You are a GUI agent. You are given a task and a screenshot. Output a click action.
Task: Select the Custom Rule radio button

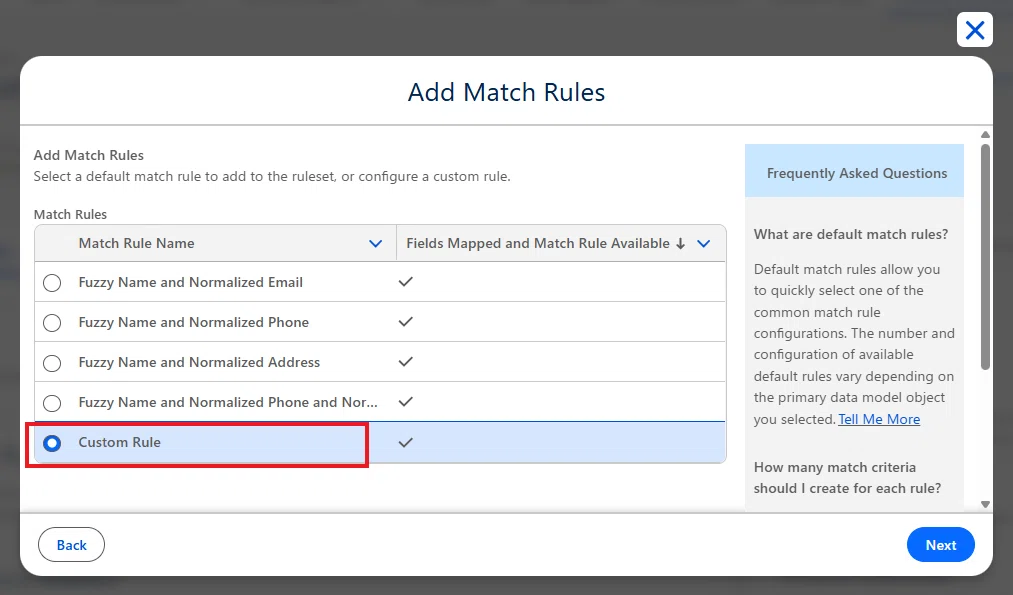[x=52, y=443]
